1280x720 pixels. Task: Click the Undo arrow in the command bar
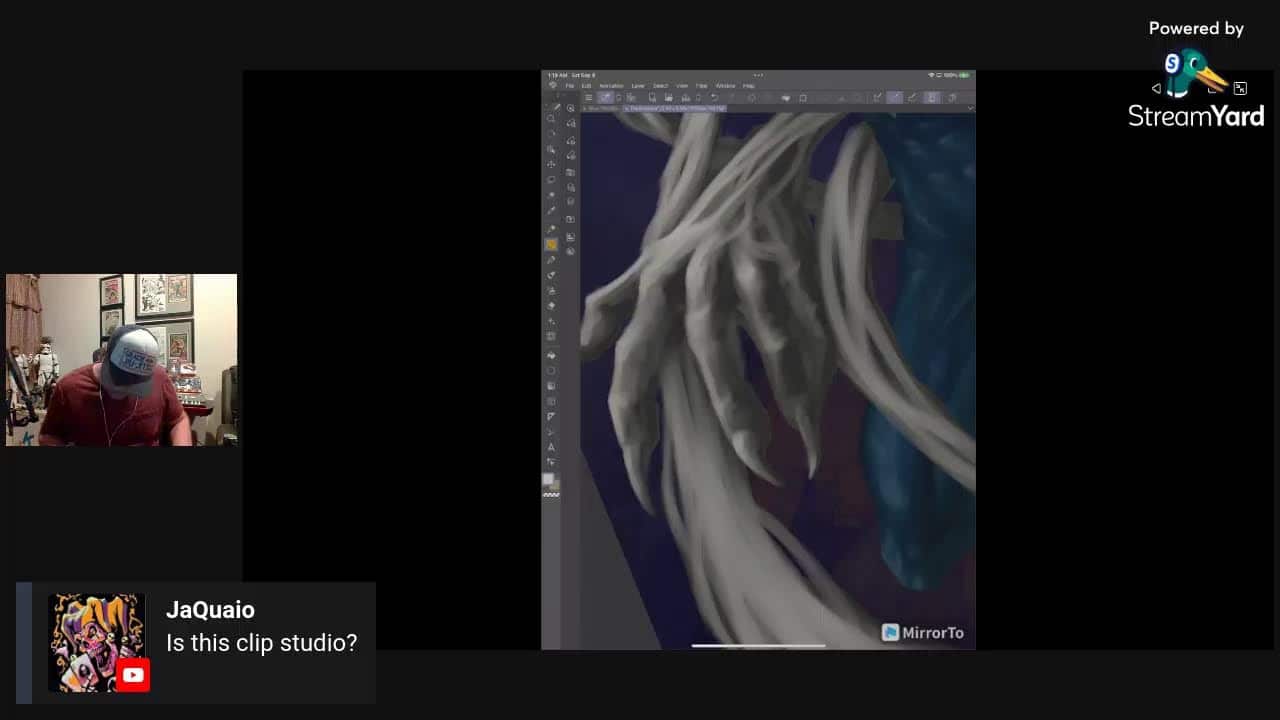(x=713, y=98)
